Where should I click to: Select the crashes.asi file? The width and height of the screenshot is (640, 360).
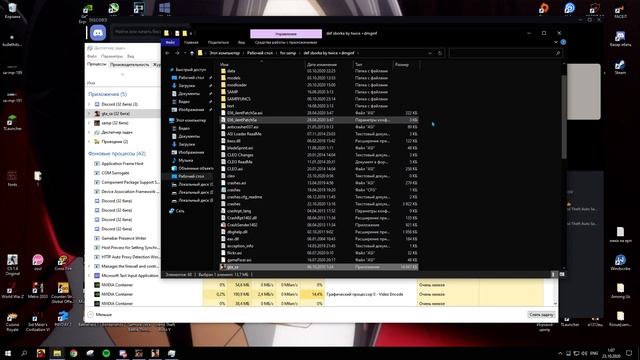coord(236,183)
